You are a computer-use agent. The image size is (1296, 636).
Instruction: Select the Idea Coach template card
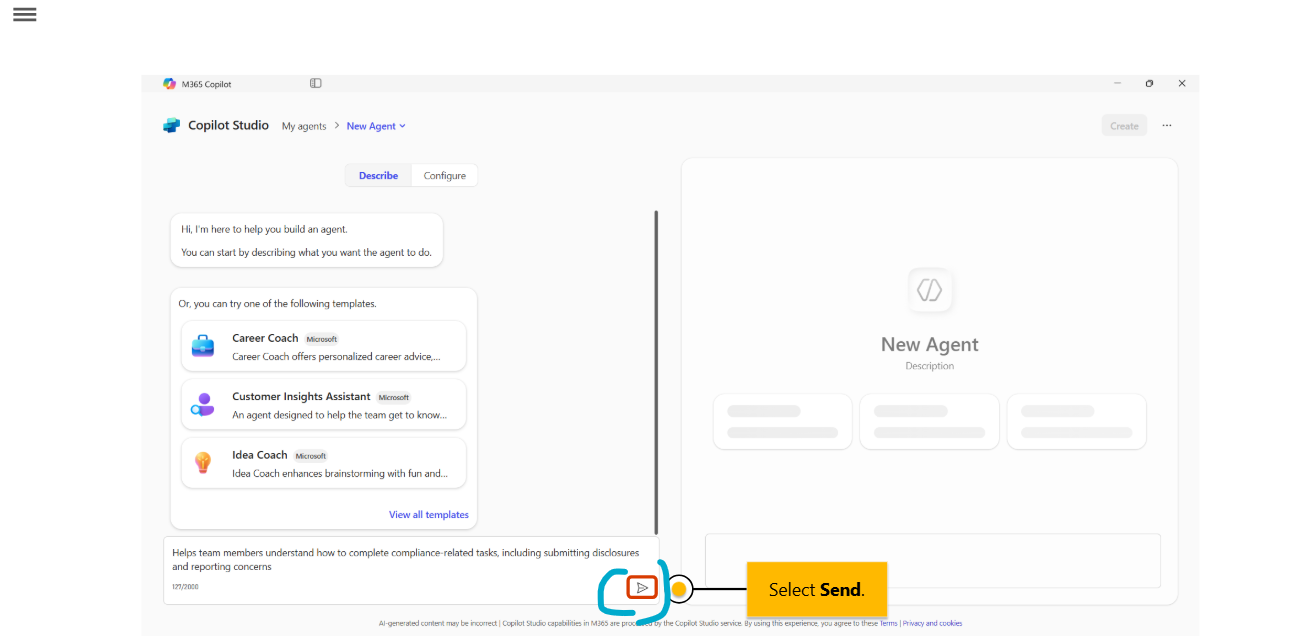click(x=323, y=462)
